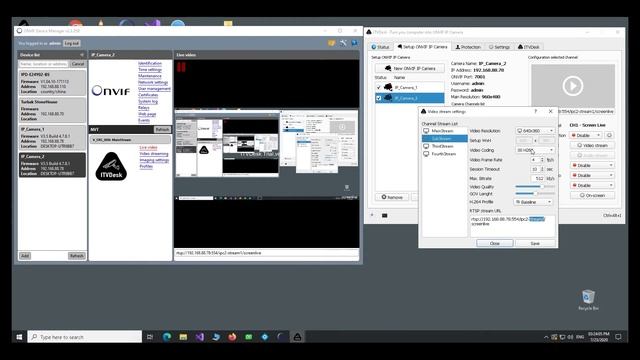Click New ONVIF IP Camera button

point(410,68)
